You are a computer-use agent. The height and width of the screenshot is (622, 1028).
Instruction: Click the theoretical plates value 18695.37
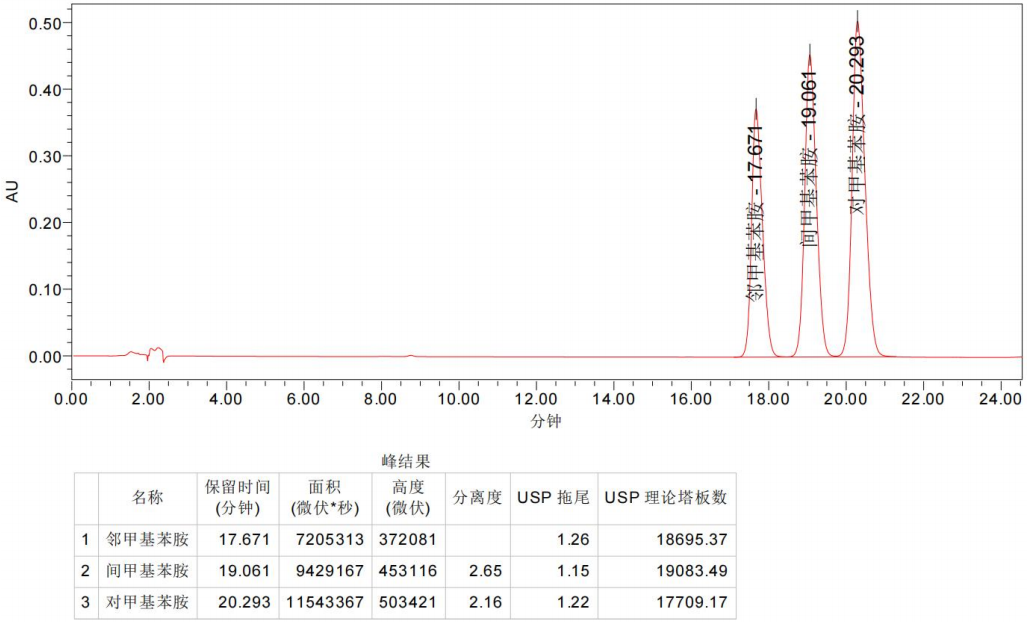(x=689, y=540)
